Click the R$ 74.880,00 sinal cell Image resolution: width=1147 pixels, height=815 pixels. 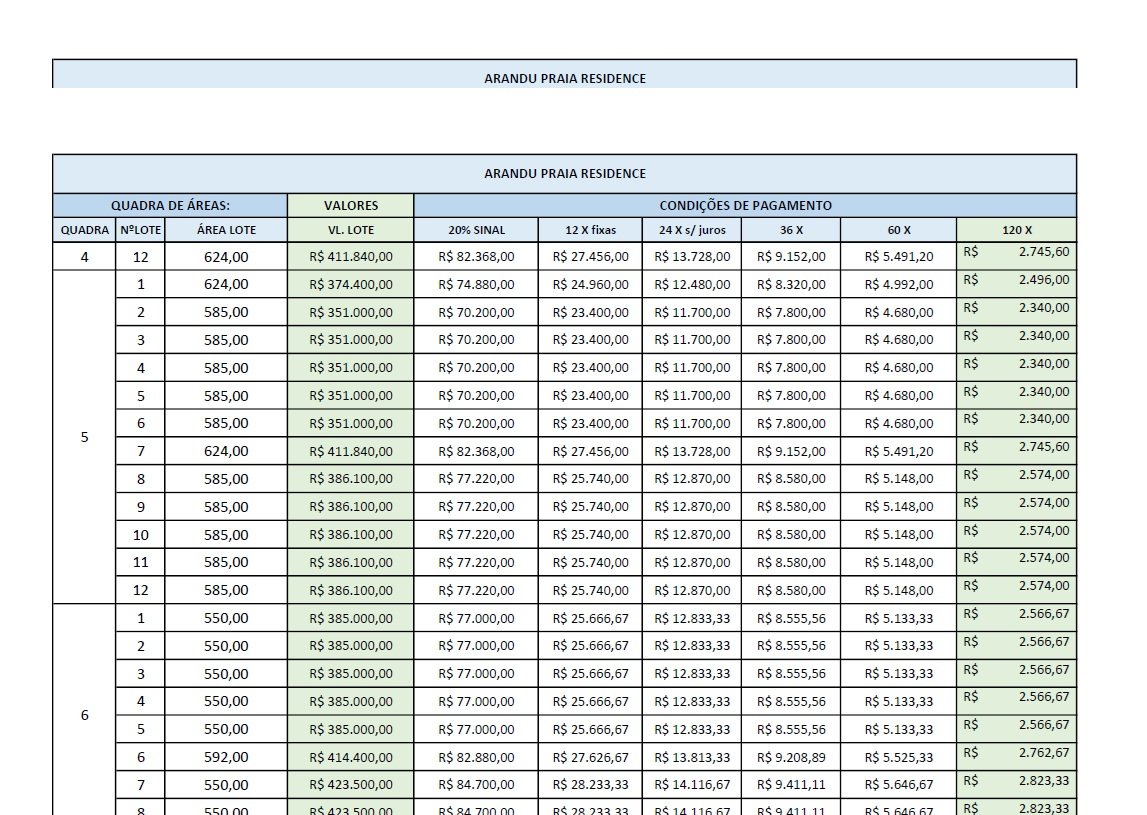pyautogui.click(x=476, y=285)
